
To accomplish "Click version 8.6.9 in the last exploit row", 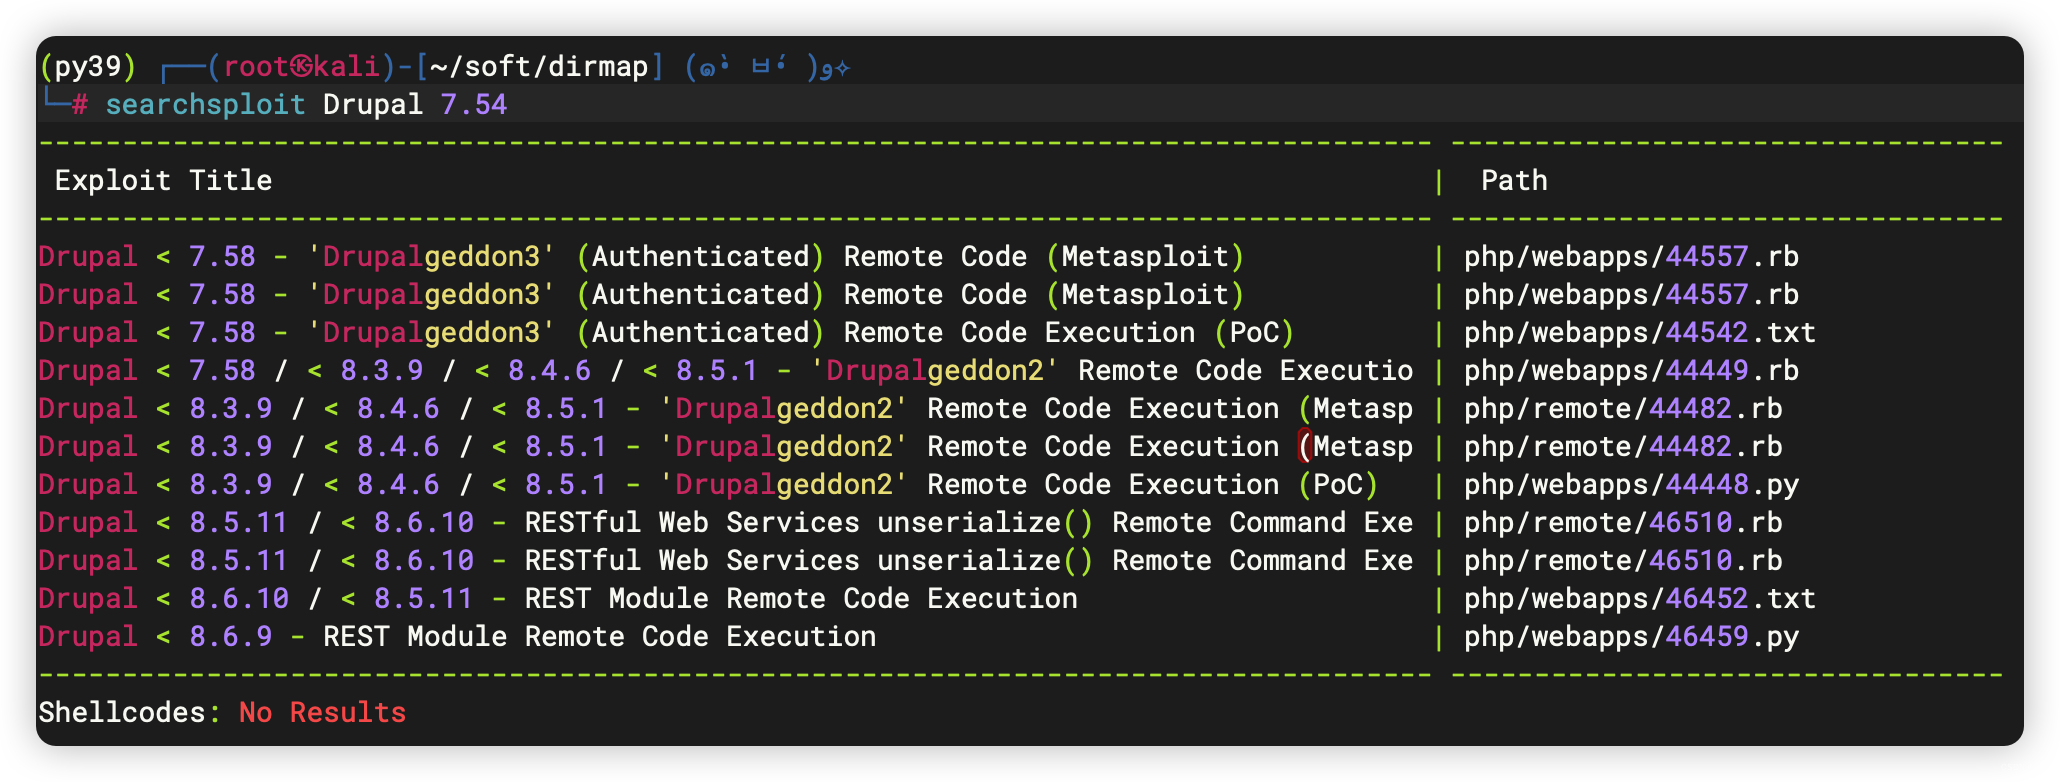I will [x=231, y=637].
